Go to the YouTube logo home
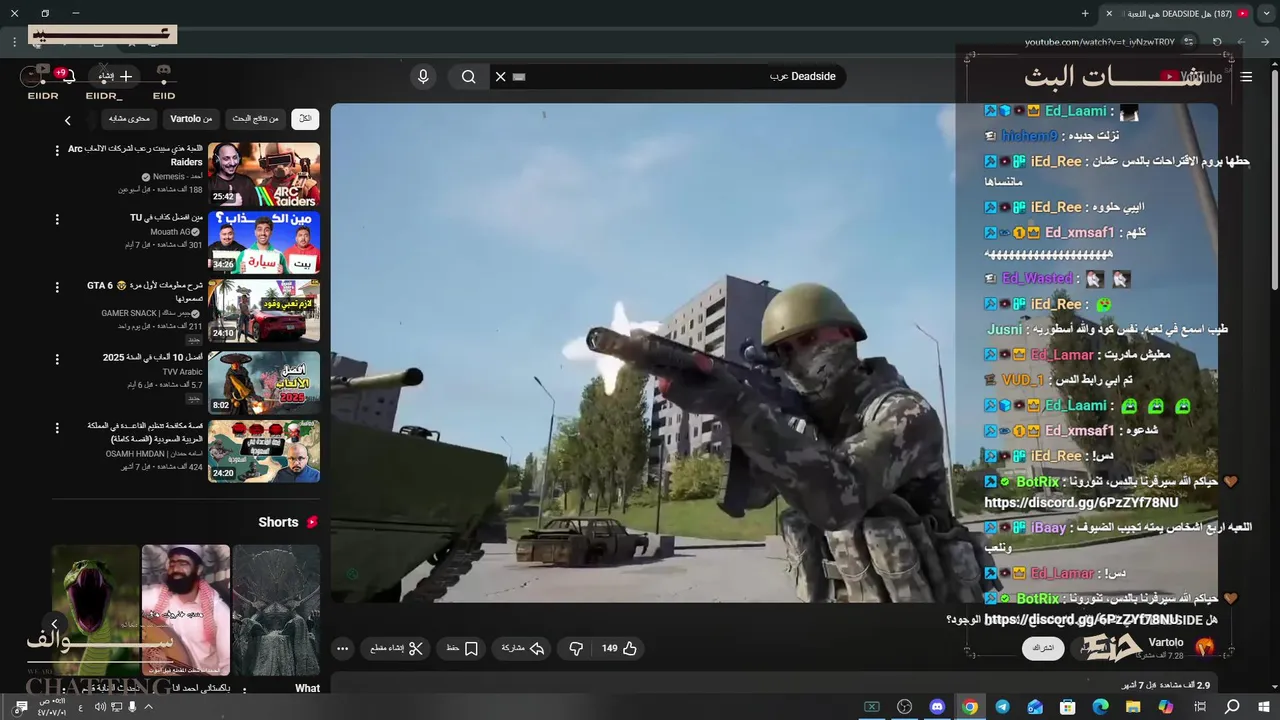 point(1192,77)
